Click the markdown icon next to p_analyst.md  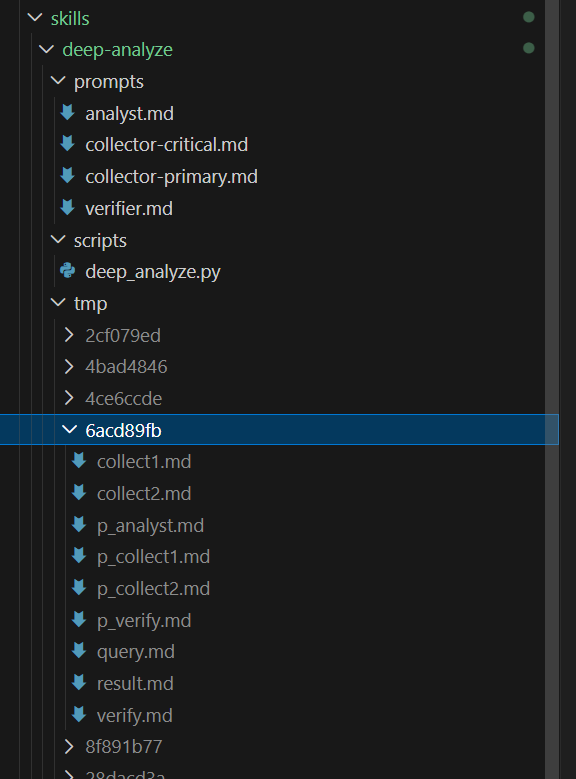(x=79, y=525)
